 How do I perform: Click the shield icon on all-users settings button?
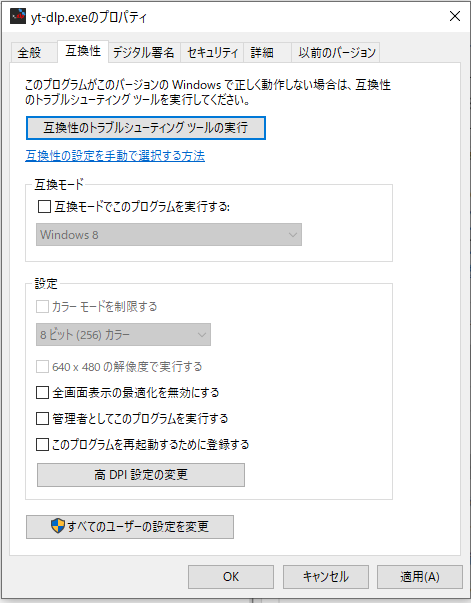(x=58, y=525)
